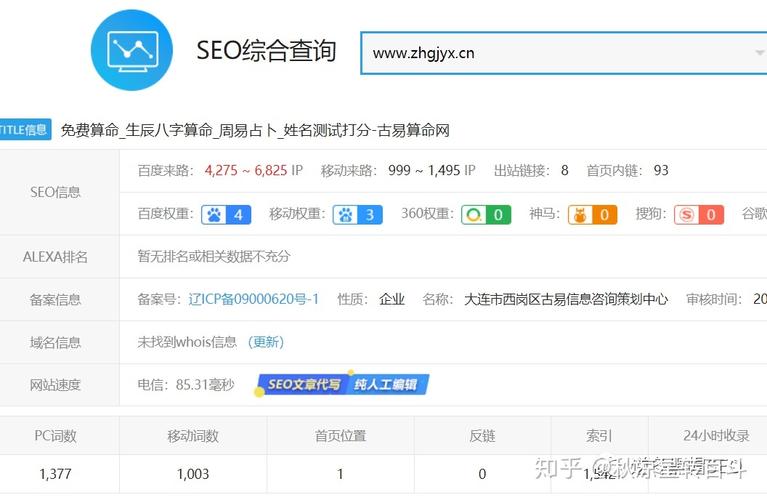
Task: Click the 360 weight green badge
Action: tap(486, 215)
